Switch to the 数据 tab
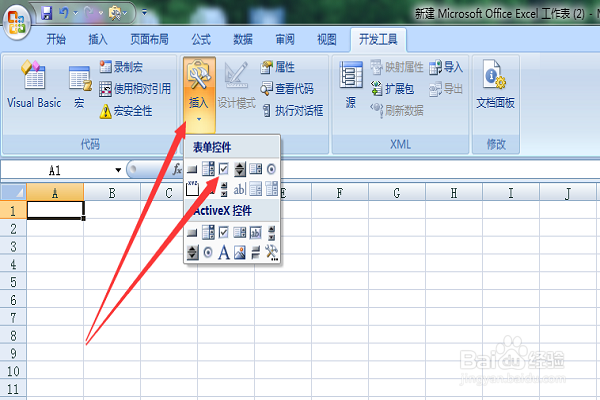 pyautogui.click(x=243, y=39)
